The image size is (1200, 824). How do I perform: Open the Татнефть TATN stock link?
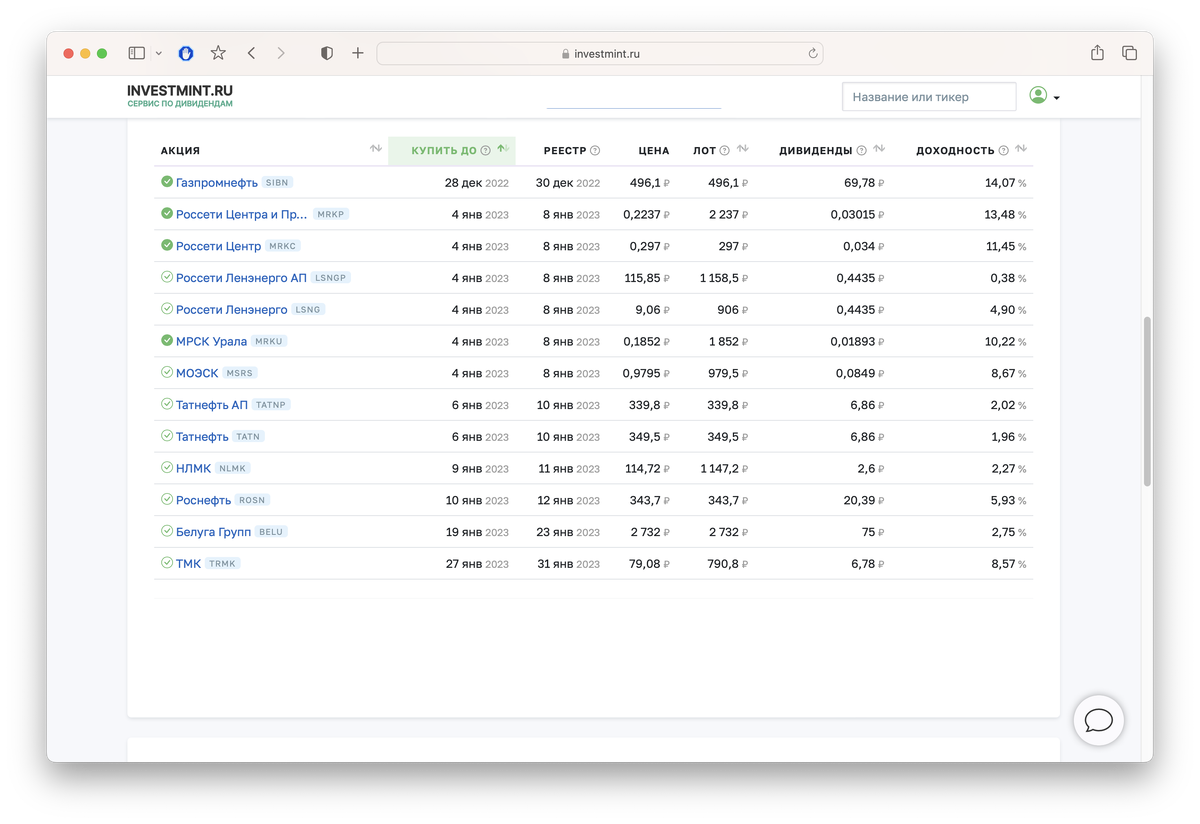click(x=202, y=437)
